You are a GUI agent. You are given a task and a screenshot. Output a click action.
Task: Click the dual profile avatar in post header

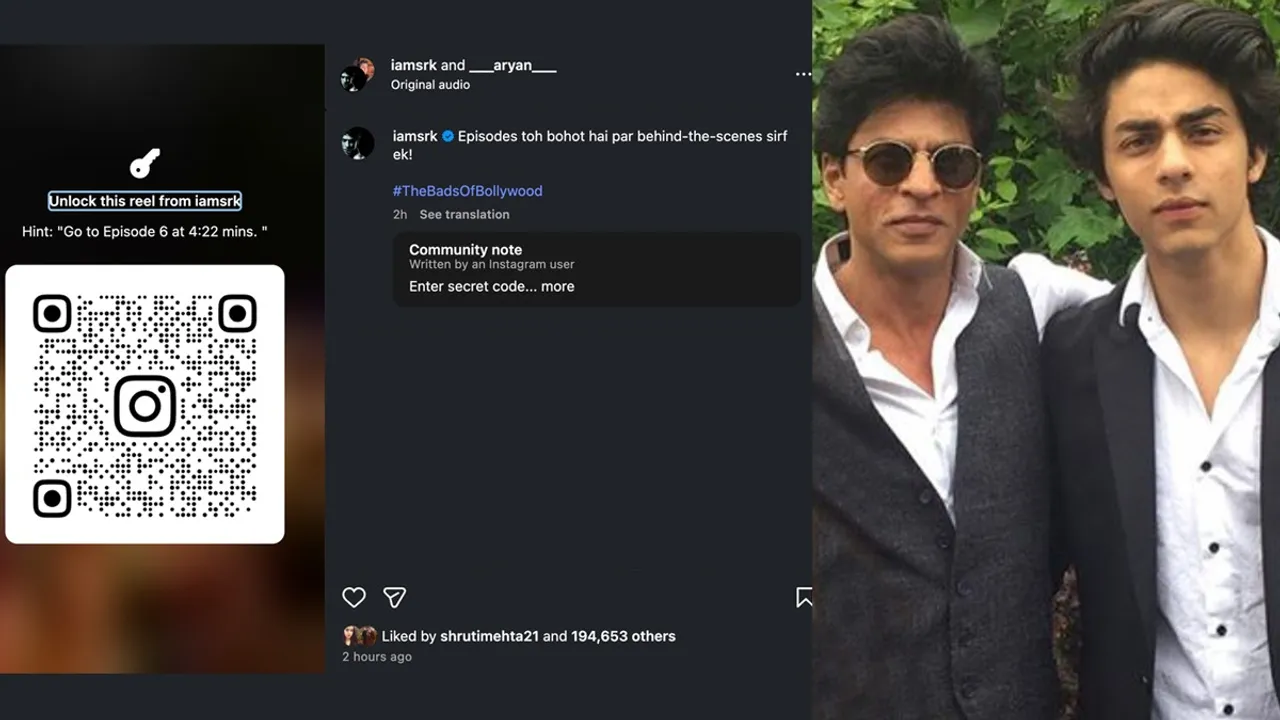357,74
